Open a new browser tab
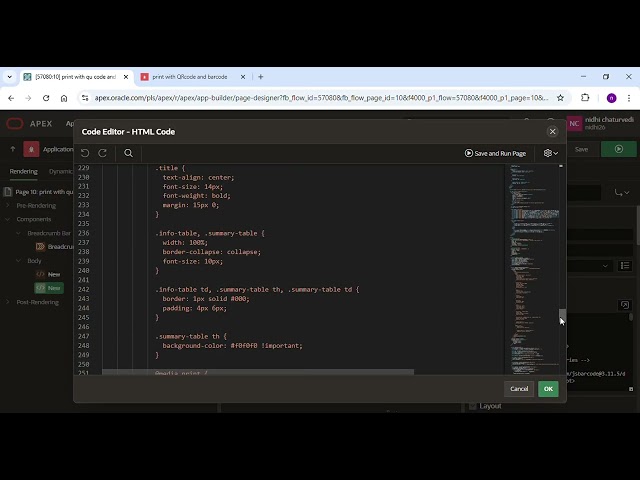 pos(261,77)
